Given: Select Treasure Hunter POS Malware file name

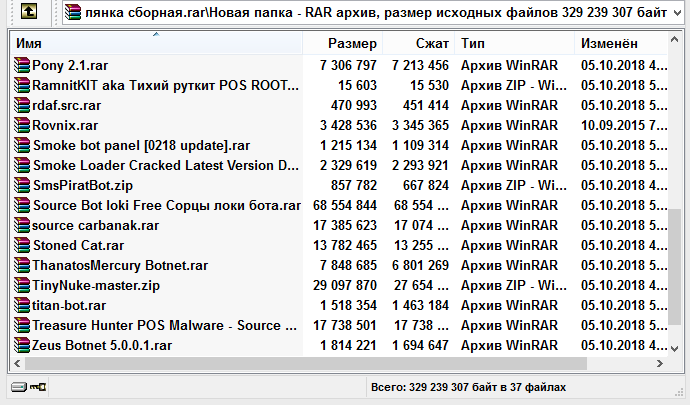Looking at the screenshot, I should (165, 325).
